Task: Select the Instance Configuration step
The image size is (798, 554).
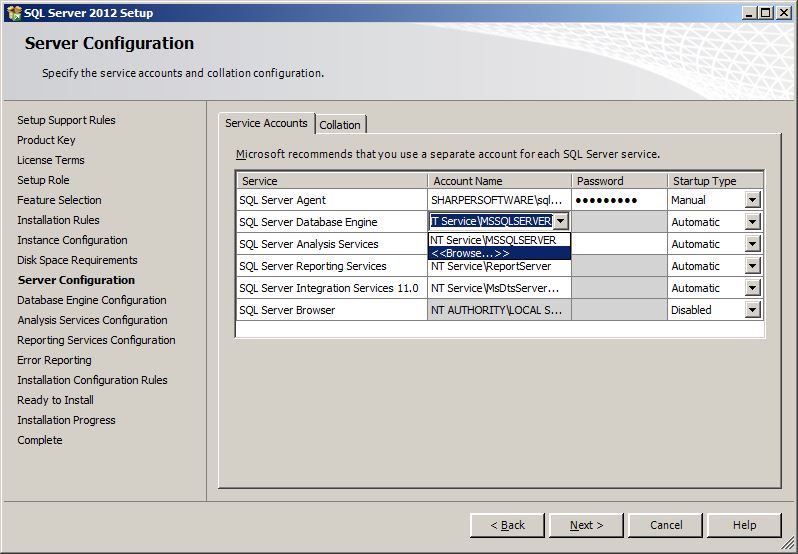Action: pos(72,240)
